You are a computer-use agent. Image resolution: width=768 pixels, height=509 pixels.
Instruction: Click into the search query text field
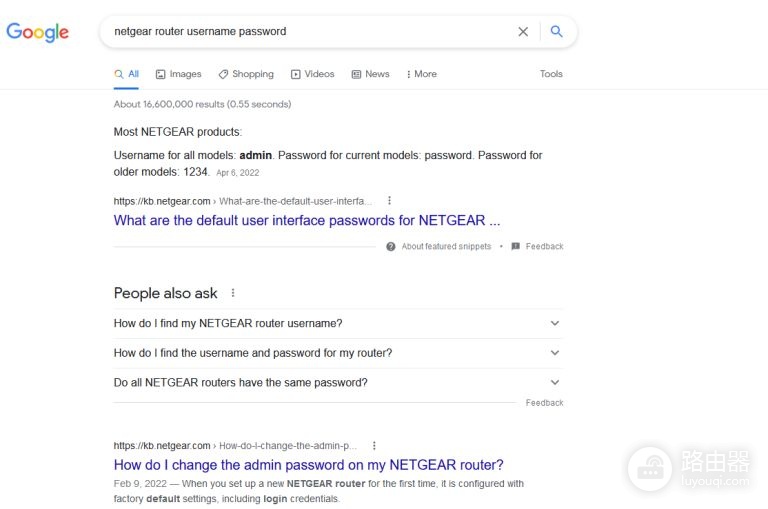[309, 31]
